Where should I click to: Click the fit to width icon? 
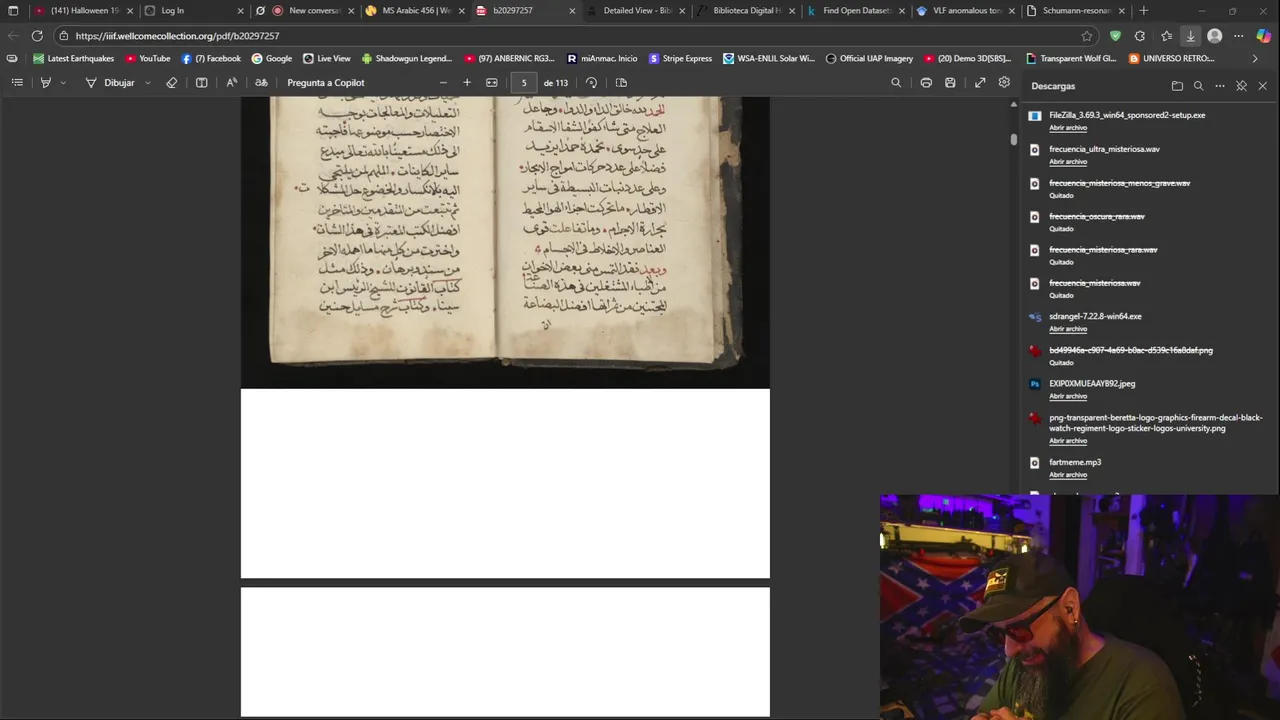point(491,83)
